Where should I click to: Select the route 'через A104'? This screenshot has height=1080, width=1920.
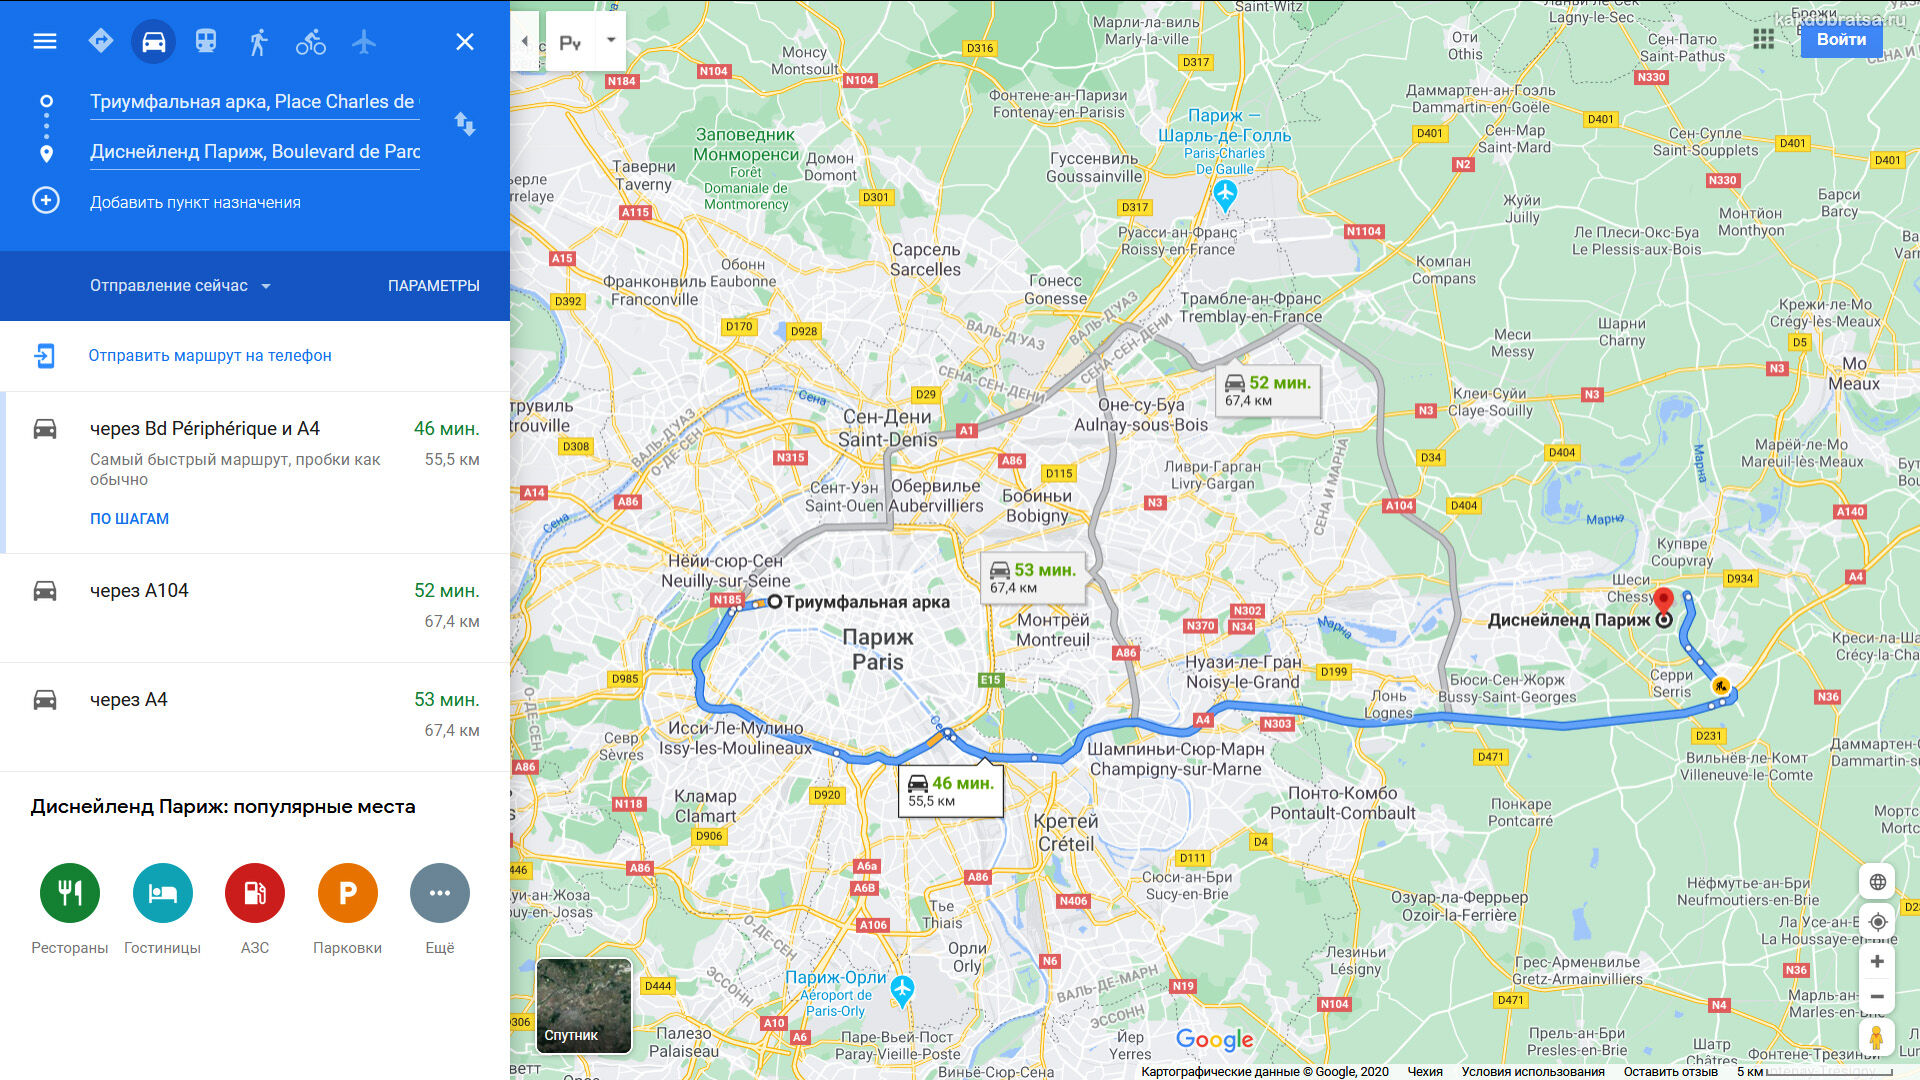tap(255, 607)
